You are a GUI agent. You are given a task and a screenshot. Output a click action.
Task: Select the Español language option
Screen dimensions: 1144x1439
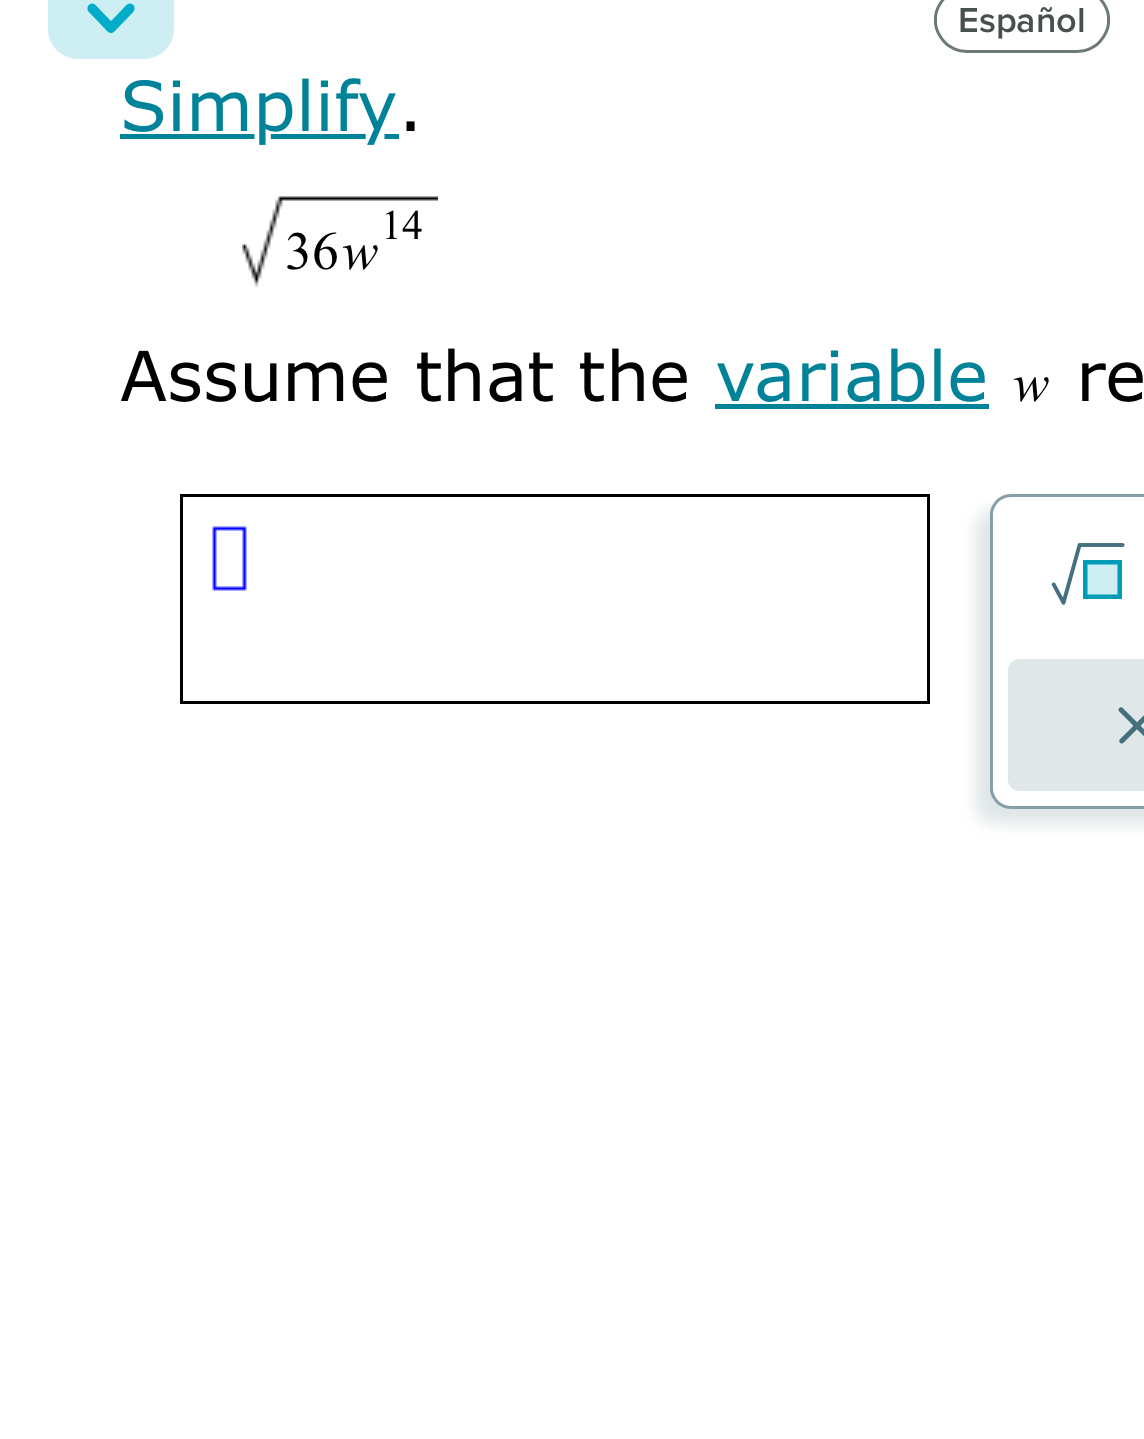[x=1021, y=20]
